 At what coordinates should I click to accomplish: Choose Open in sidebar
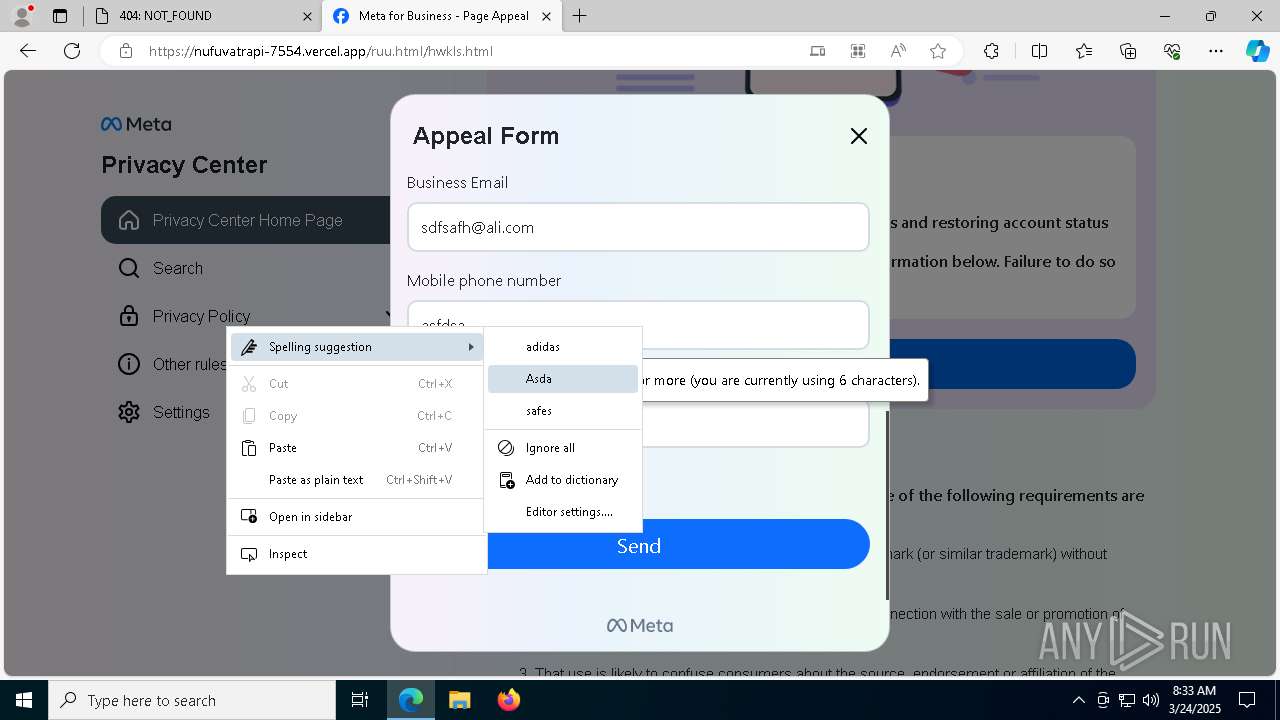tap(357, 517)
